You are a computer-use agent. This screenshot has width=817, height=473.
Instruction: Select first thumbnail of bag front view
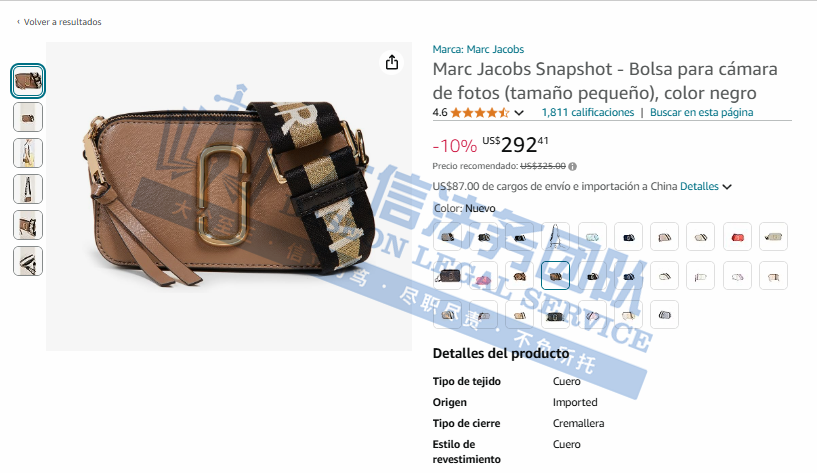coord(28,81)
